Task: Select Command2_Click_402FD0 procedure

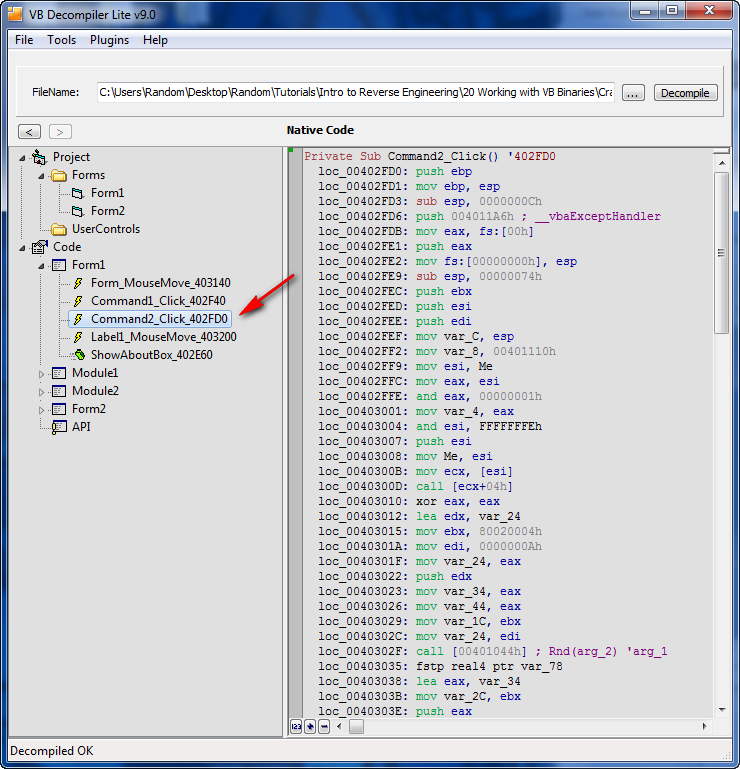Action: coord(159,319)
